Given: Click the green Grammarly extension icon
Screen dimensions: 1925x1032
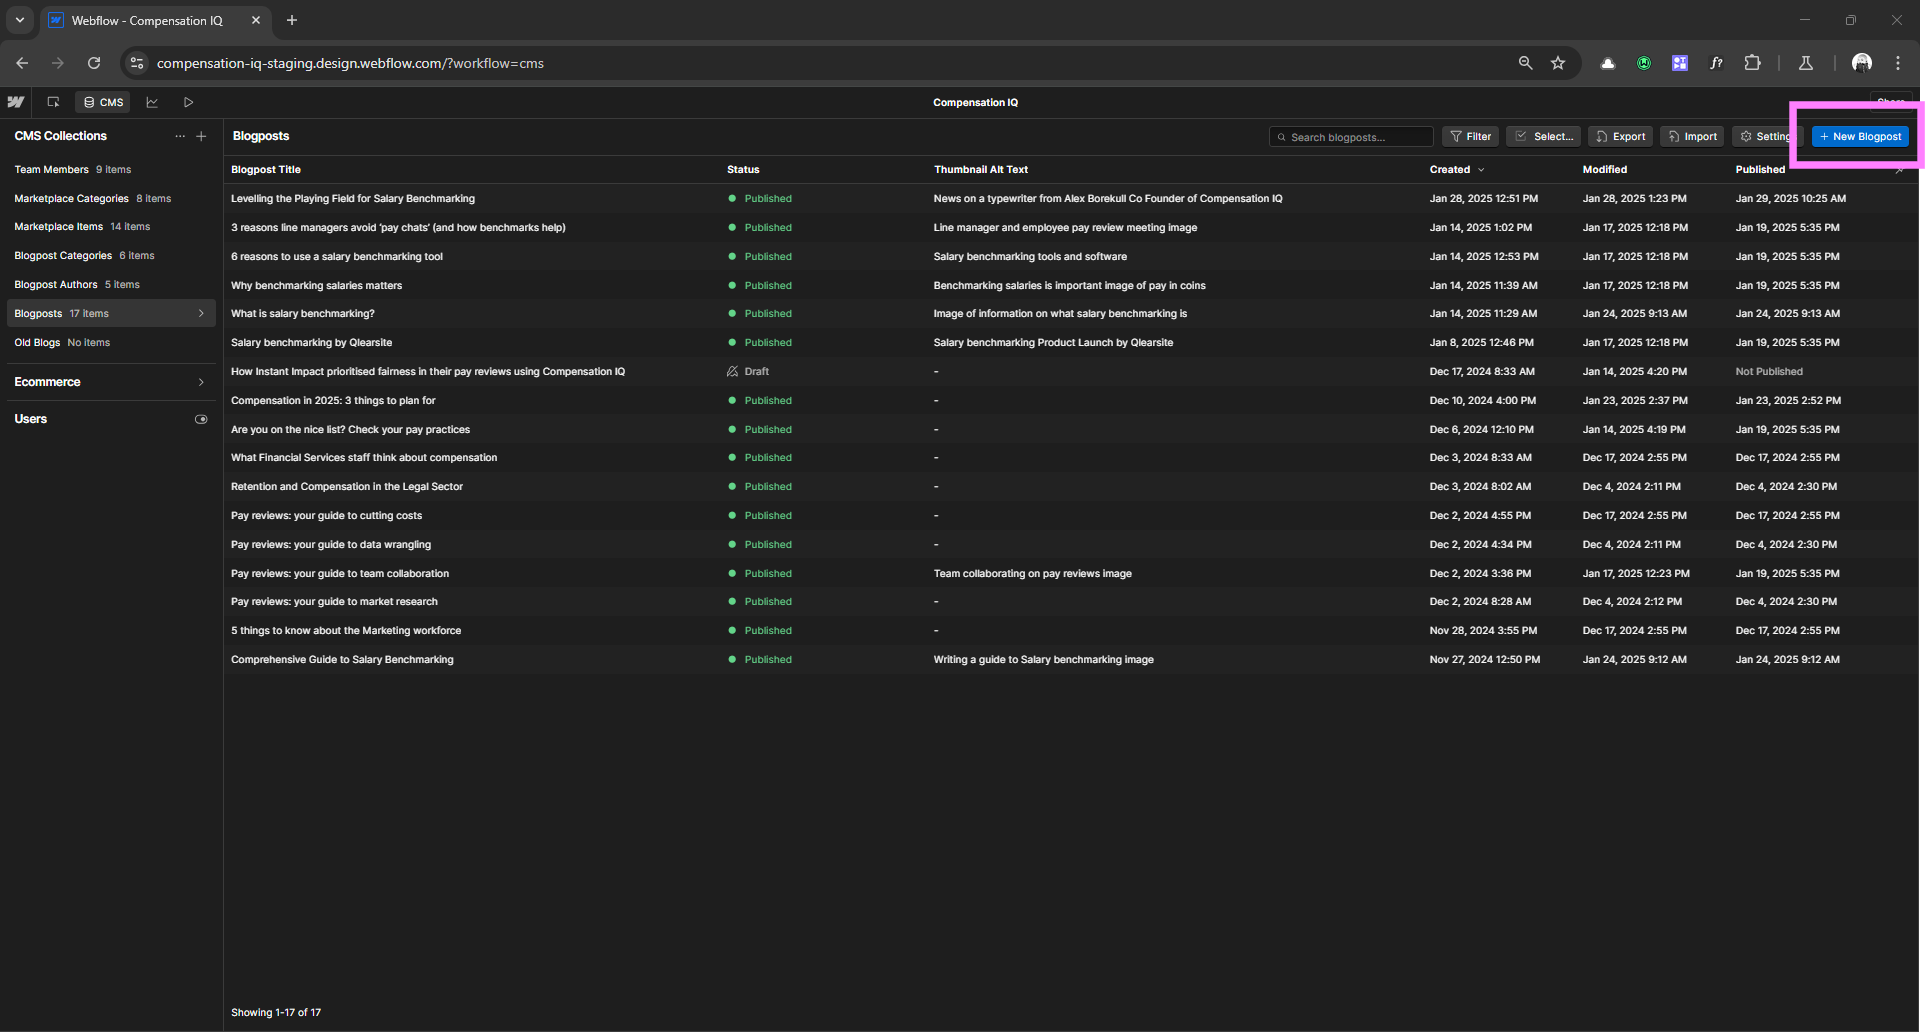Looking at the screenshot, I should point(1644,63).
